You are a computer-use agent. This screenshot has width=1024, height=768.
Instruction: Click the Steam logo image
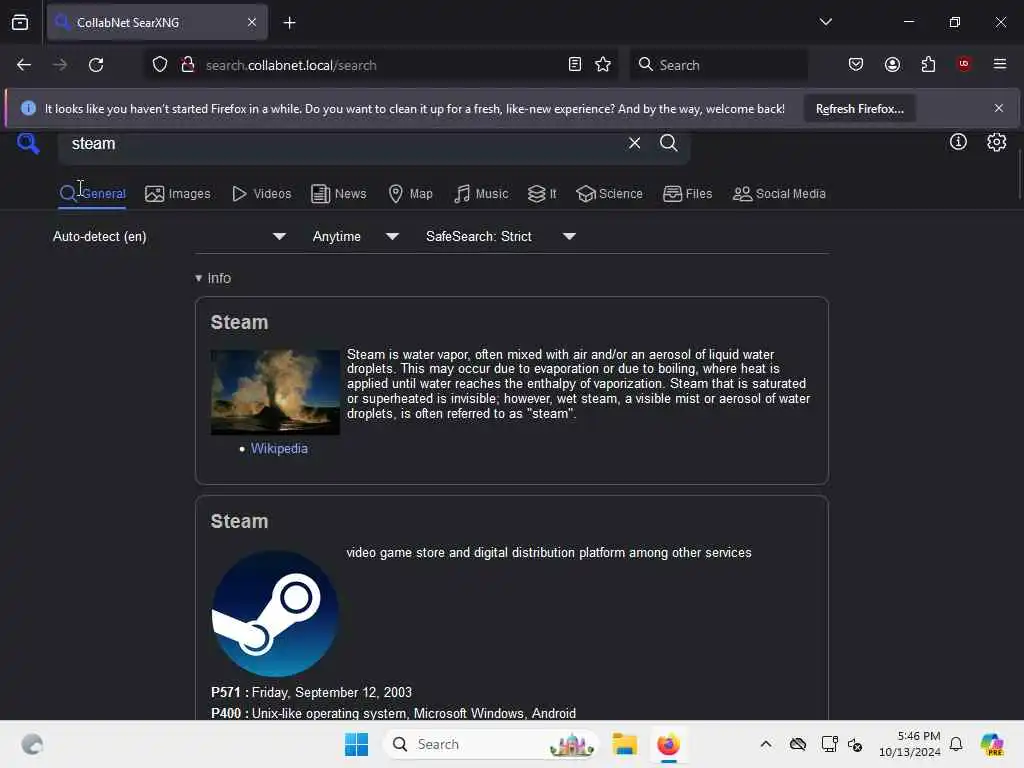point(275,613)
